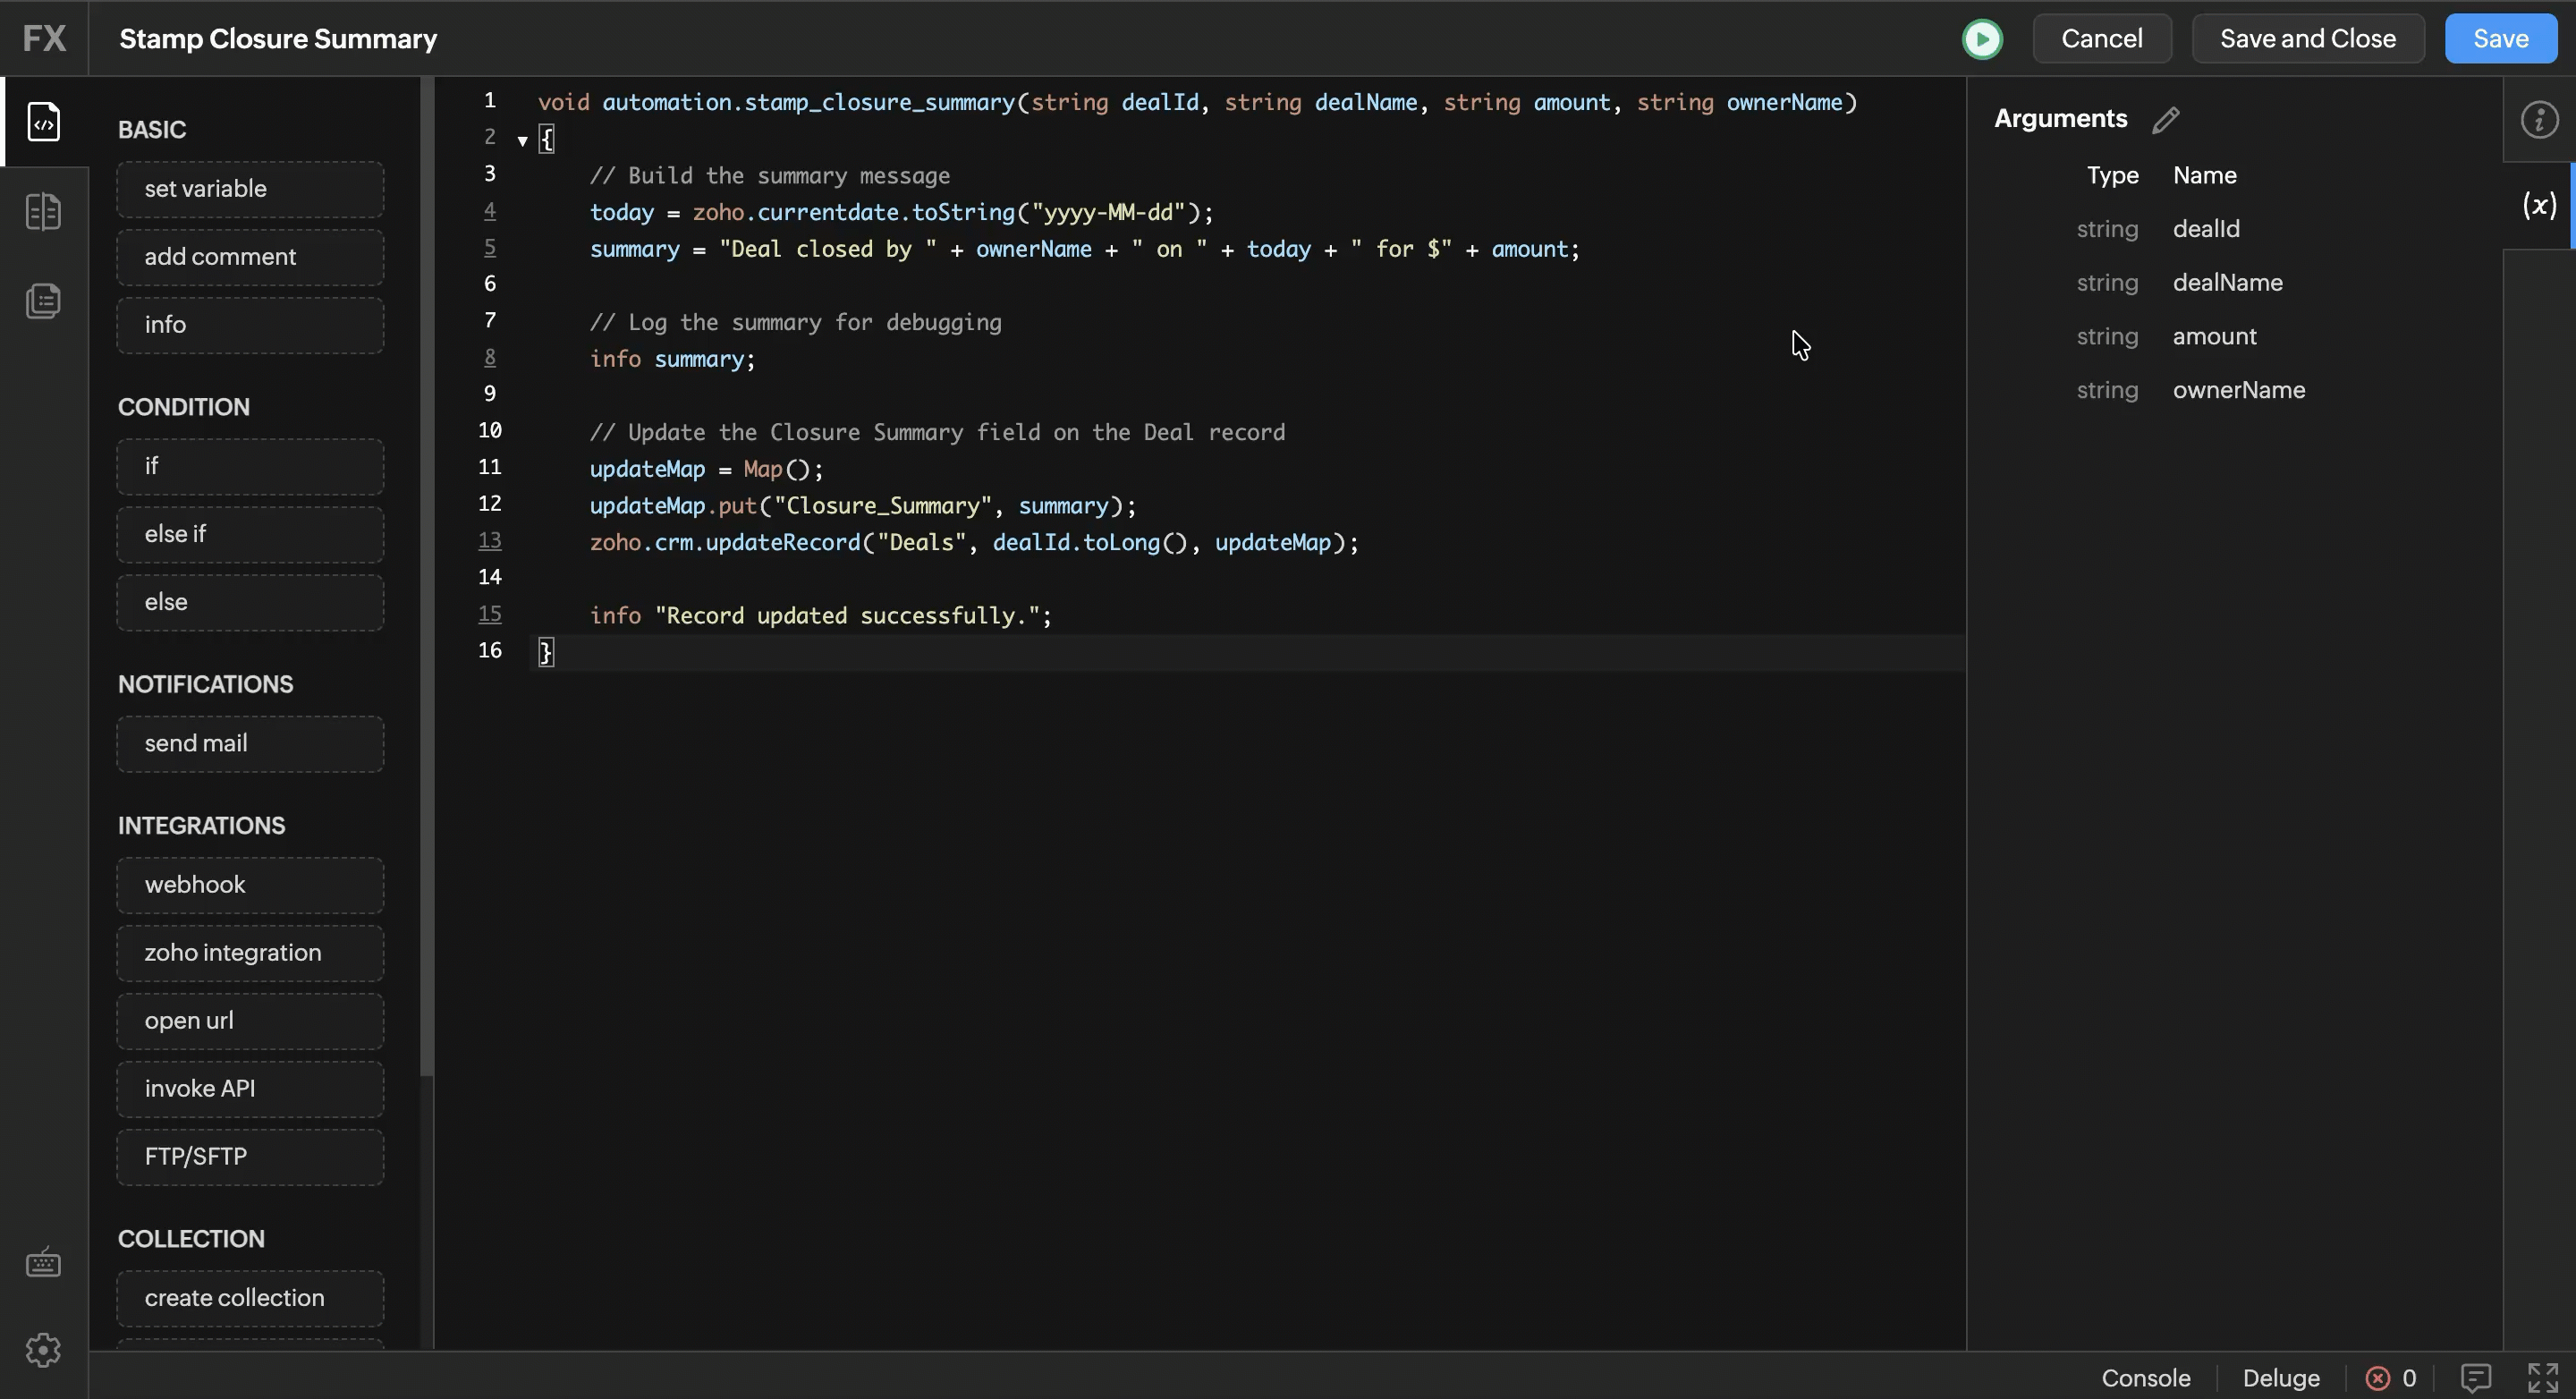Click the CONDITION section heading

coord(184,407)
